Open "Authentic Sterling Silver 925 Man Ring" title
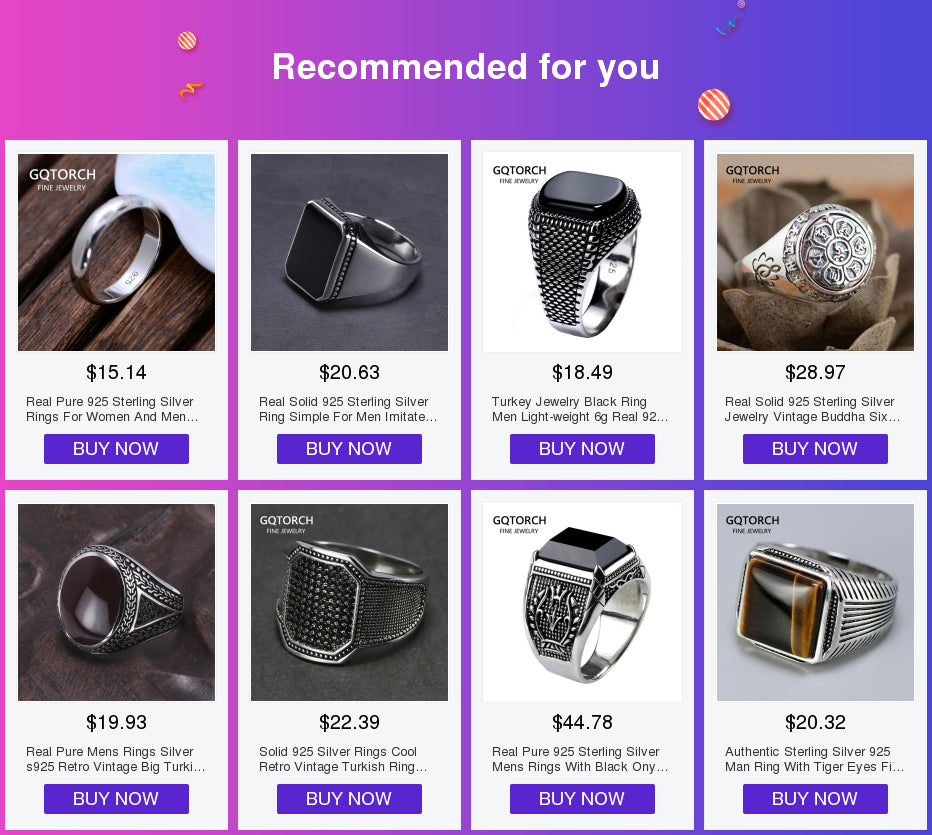Viewport: 932px width, 835px height. (x=814, y=759)
